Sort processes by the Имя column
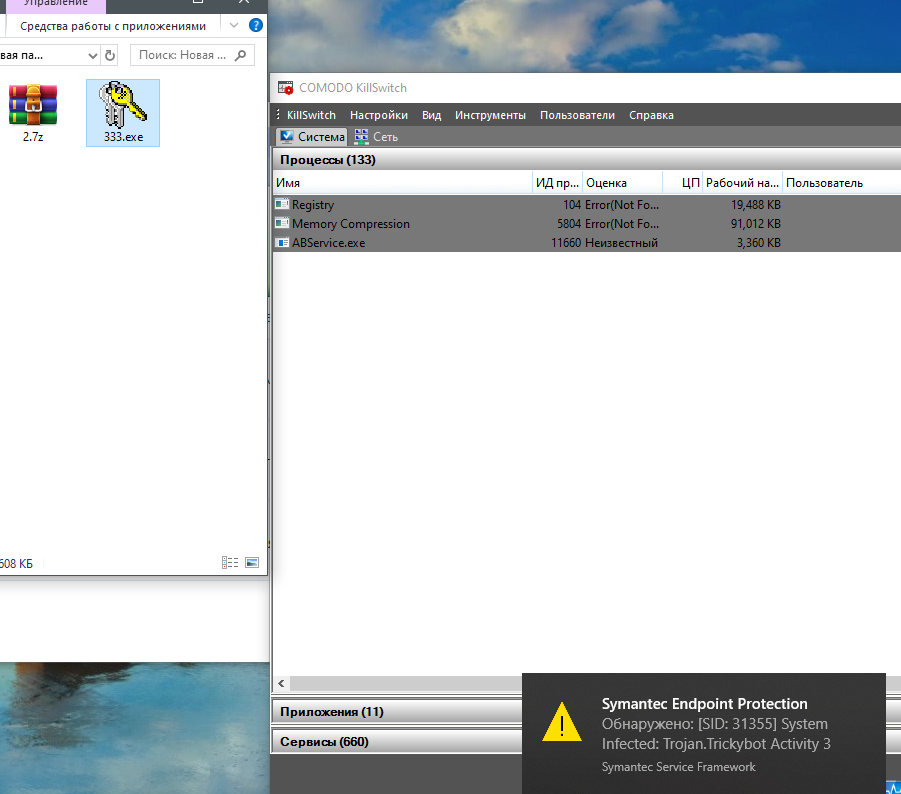 (x=402, y=183)
